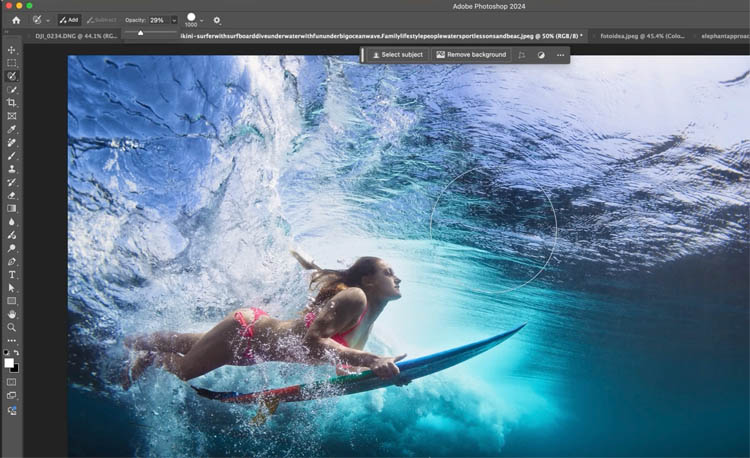Click Remove background button

(471, 55)
